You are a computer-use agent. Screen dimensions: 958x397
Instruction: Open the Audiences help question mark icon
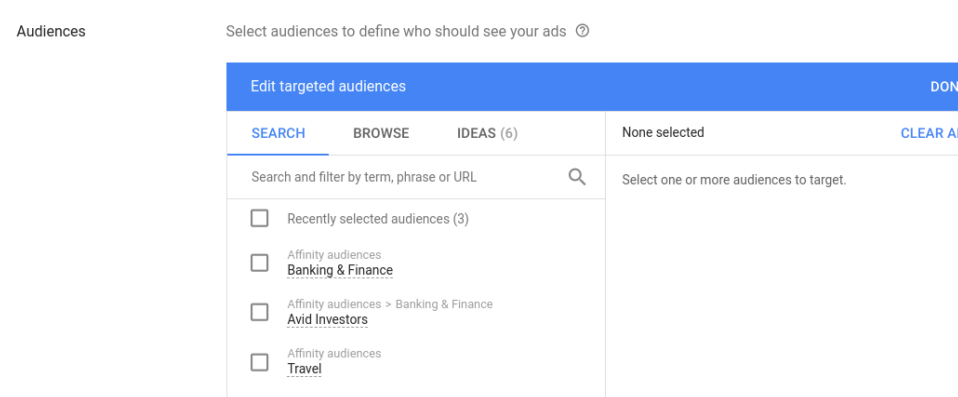click(x=582, y=31)
